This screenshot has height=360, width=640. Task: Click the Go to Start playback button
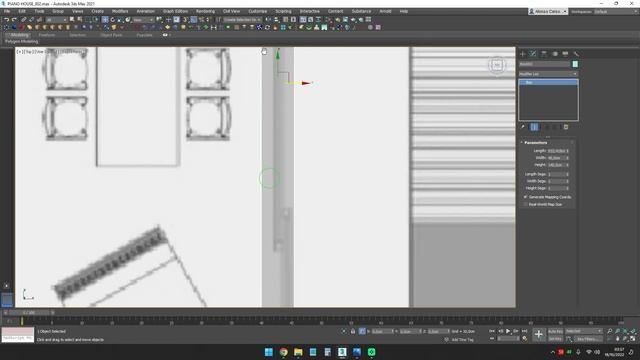click(492, 331)
